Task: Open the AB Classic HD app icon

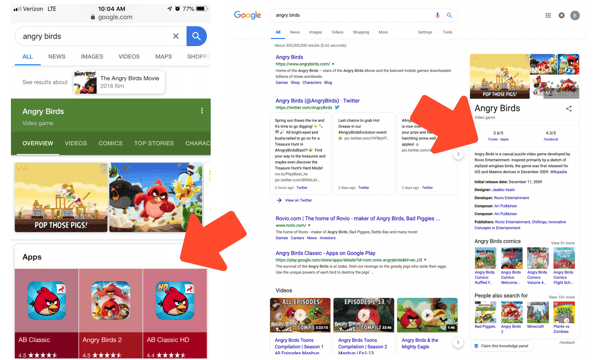Action: (175, 301)
